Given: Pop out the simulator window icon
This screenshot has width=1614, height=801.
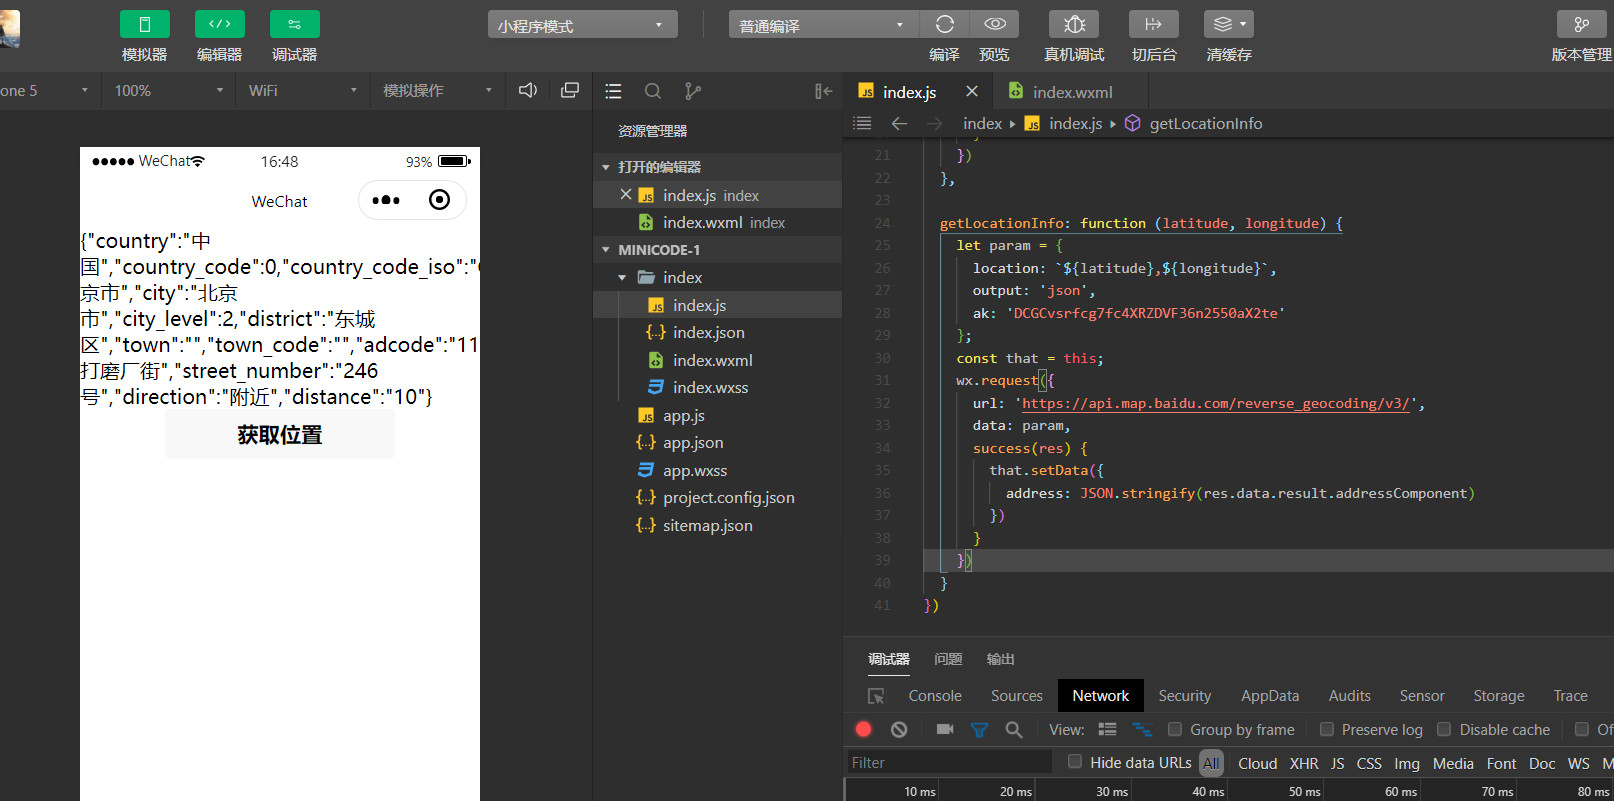Looking at the screenshot, I should [570, 90].
